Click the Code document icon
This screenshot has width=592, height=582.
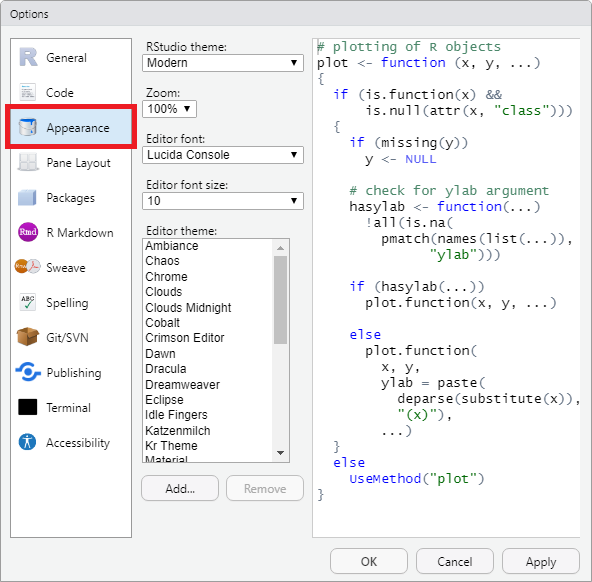coord(28,92)
